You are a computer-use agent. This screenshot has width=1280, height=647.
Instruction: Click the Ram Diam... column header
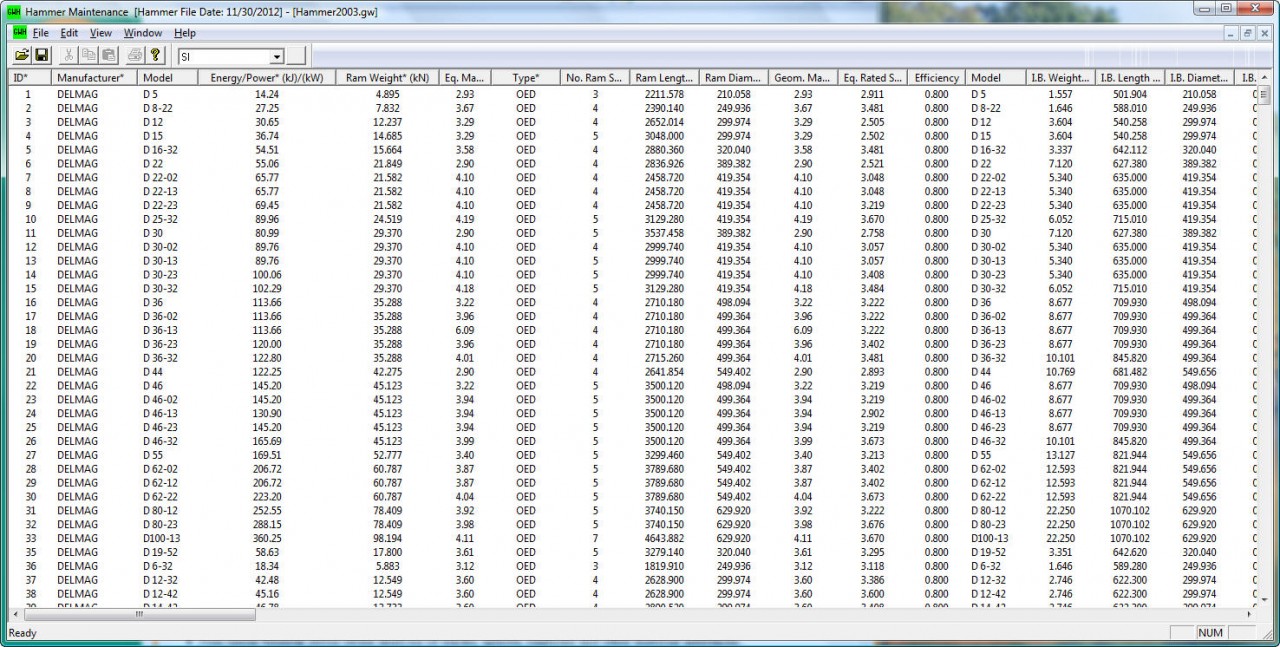tap(734, 78)
